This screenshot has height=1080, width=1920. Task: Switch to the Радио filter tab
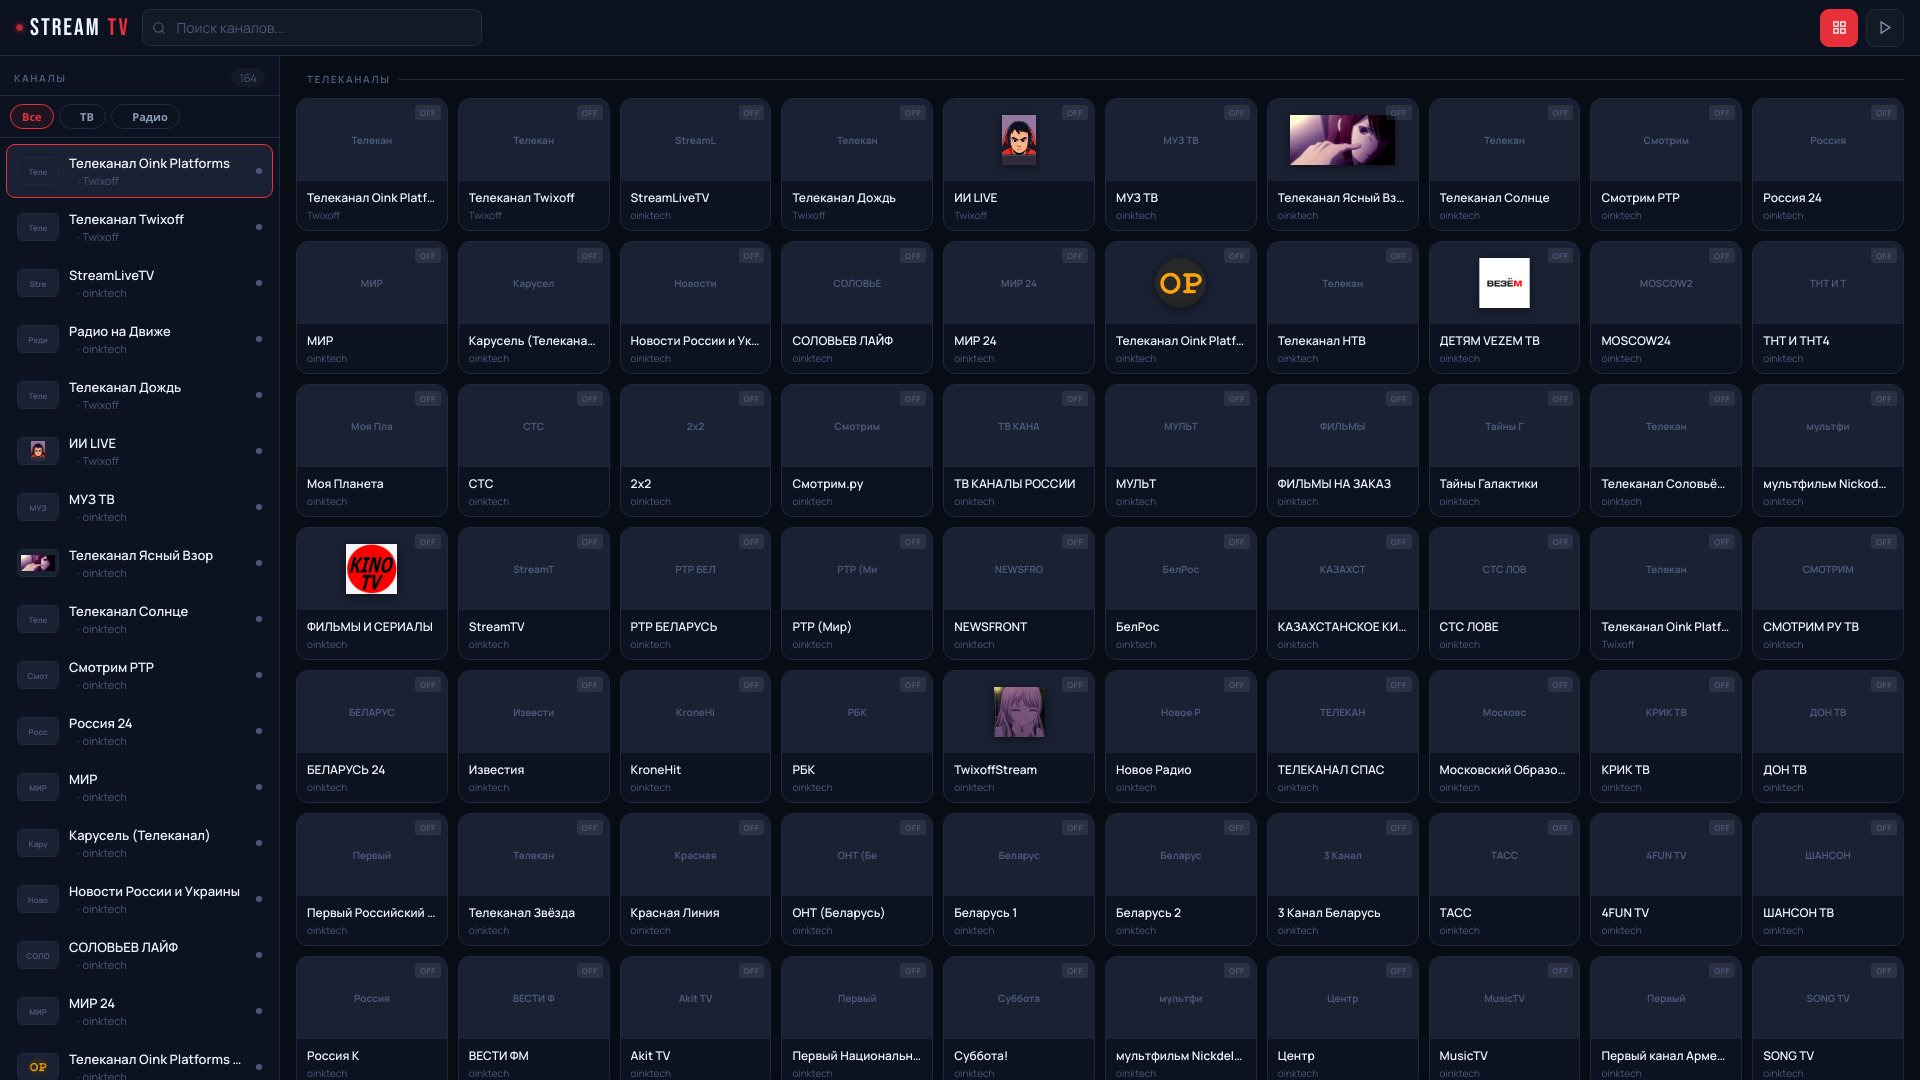tap(148, 117)
